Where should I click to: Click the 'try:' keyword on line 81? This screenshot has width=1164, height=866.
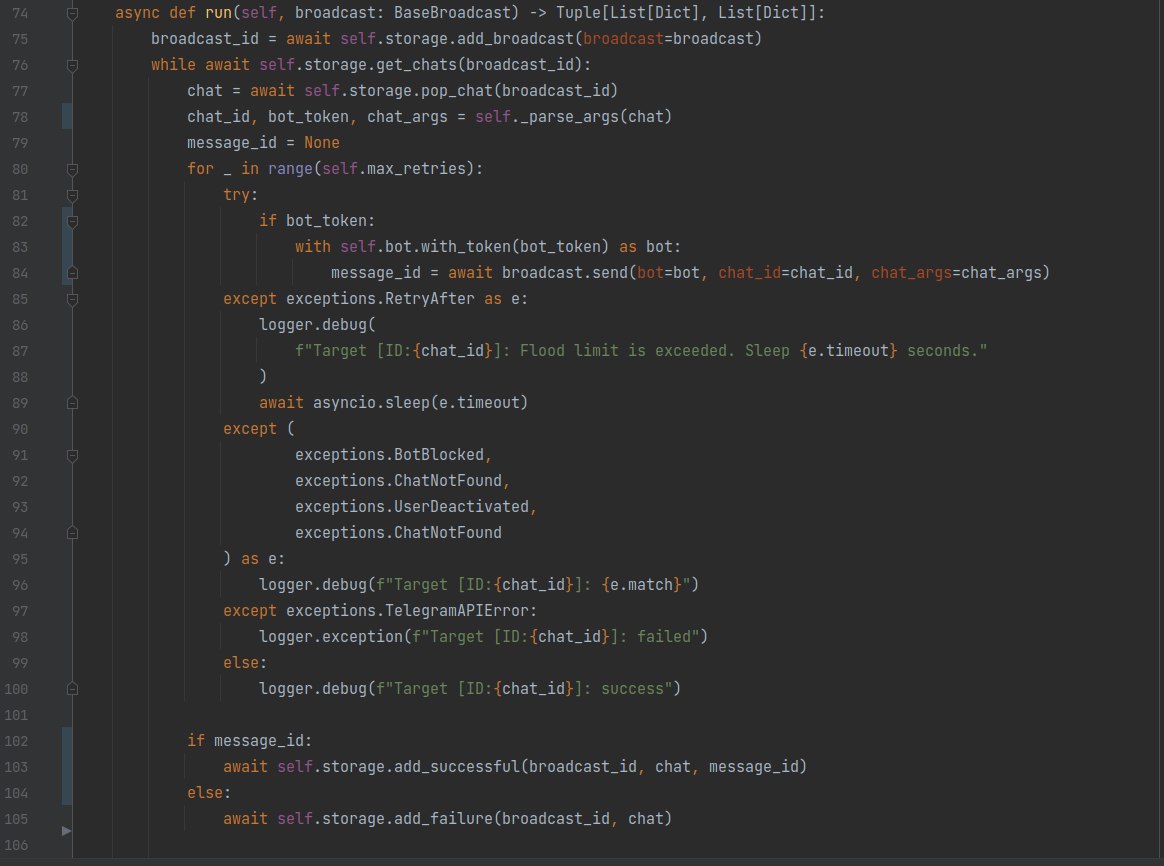241,194
